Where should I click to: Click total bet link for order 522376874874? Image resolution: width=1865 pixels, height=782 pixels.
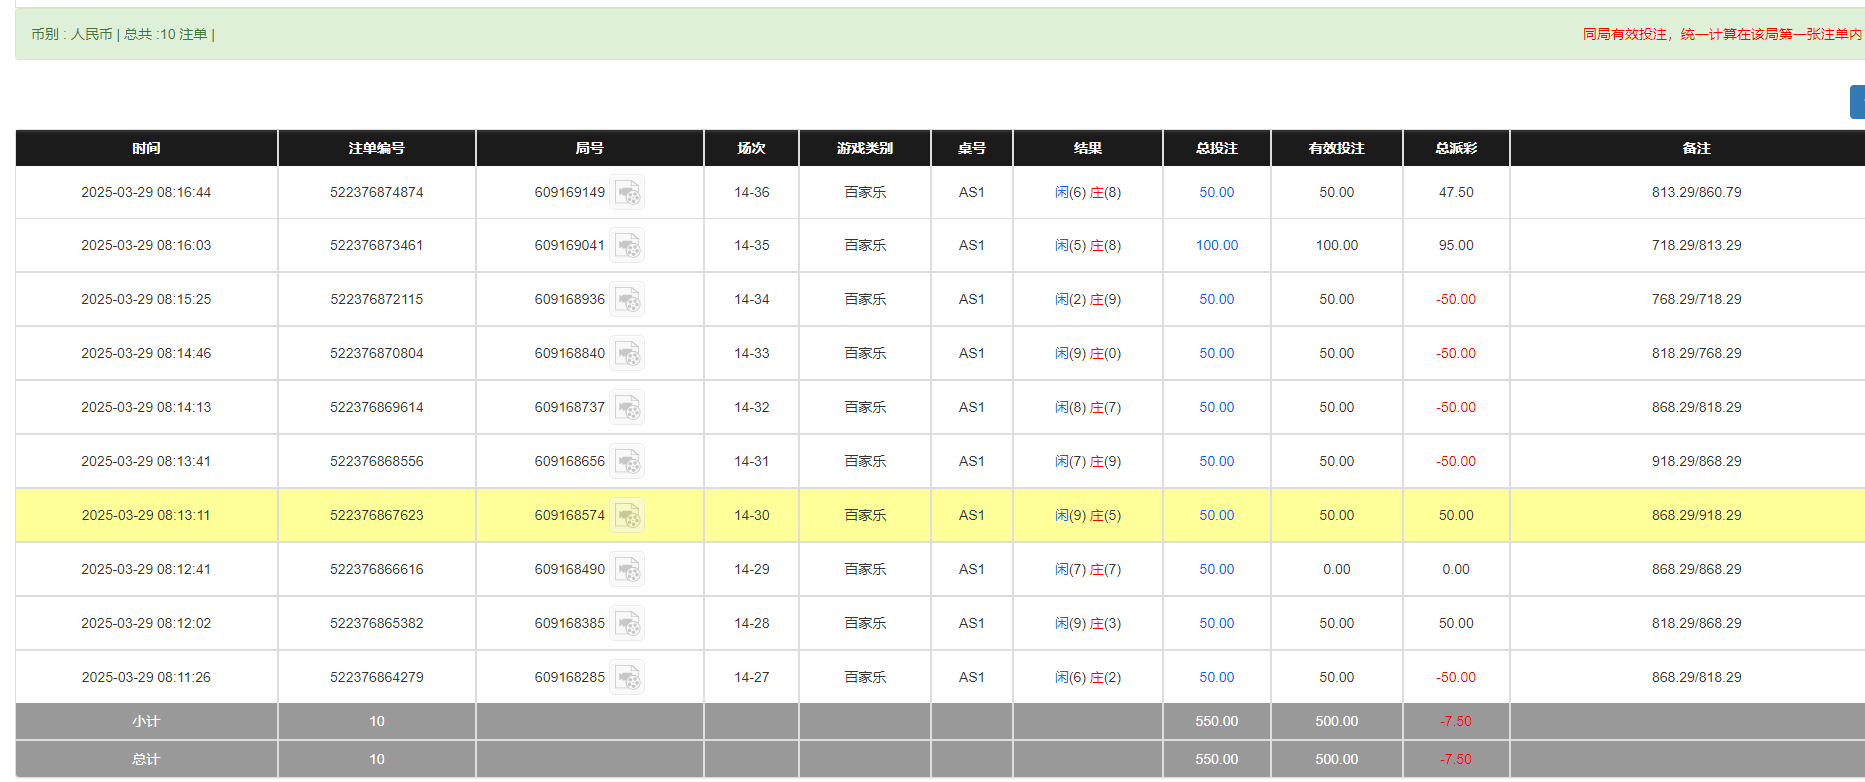pyautogui.click(x=1216, y=192)
